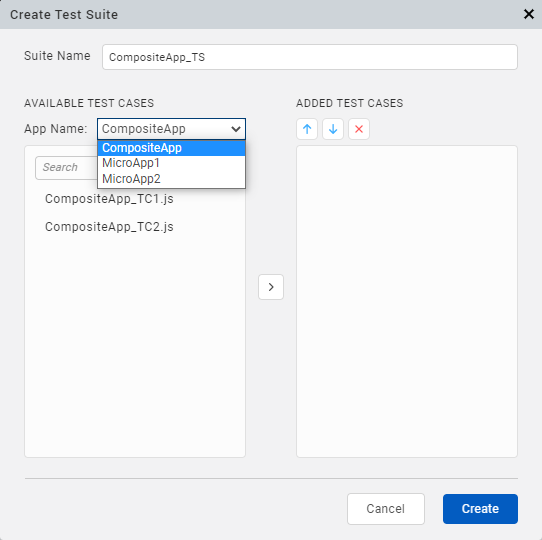Click the App Name dropdown arrow
The height and width of the screenshot is (540, 542).
236,129
